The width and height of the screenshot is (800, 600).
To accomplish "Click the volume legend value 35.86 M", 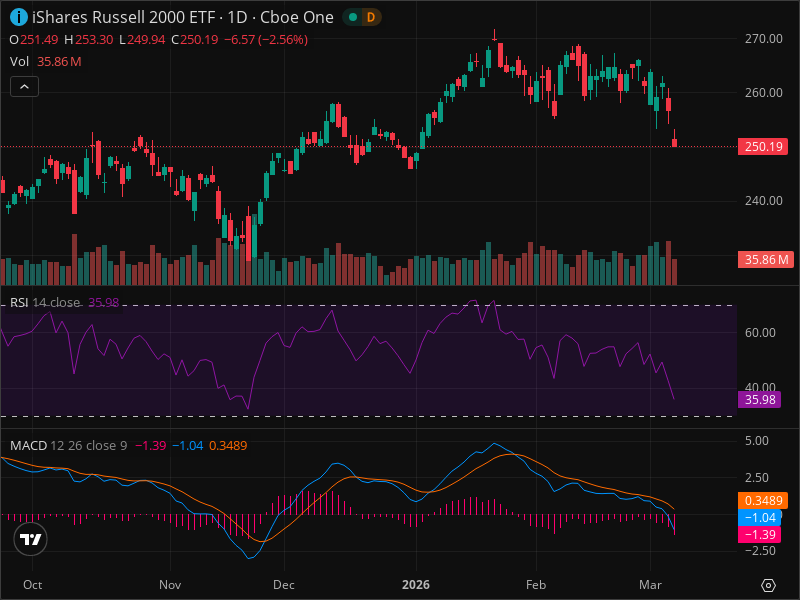I will (59, 62).
